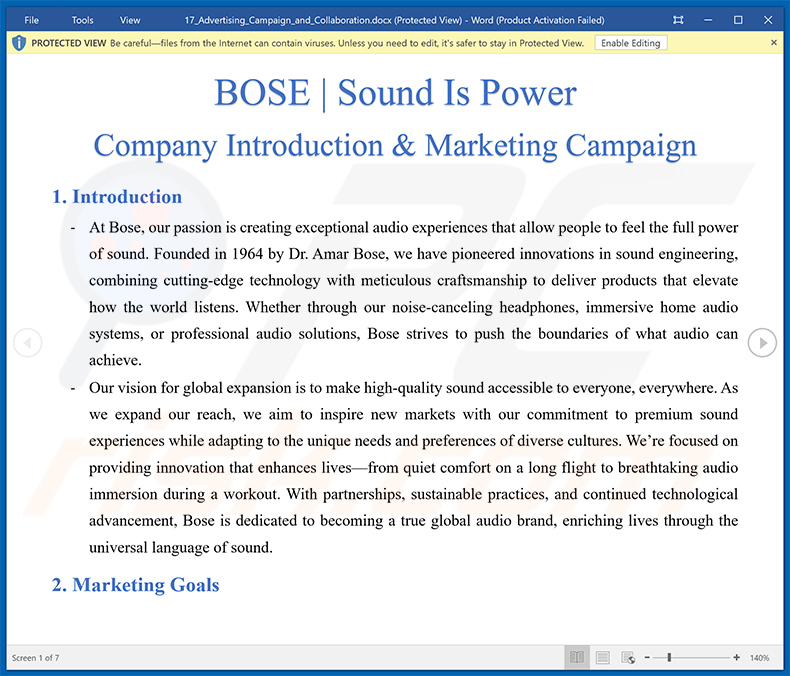Viewport: 790px width, 676px height.
Task: Minimize the Word window
Action: click(x=708, y=20)
